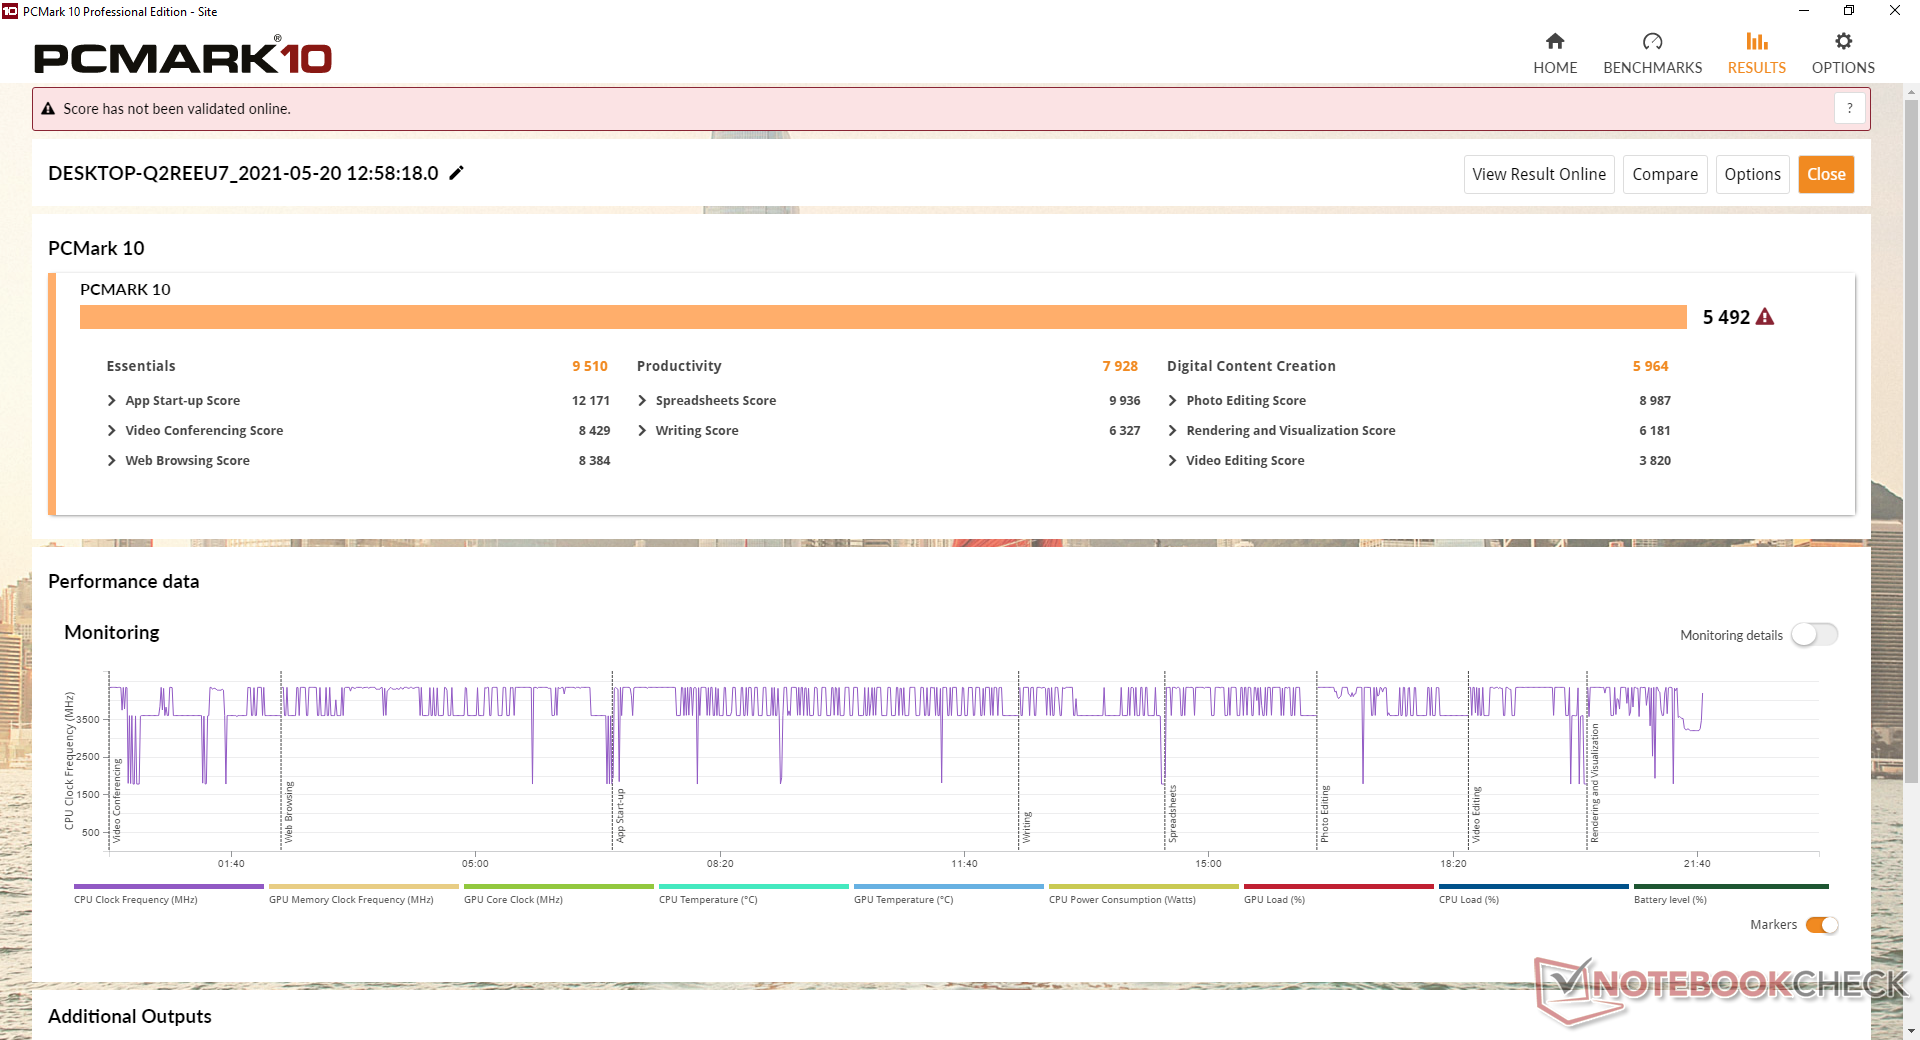1920x1040 pixels.
Task: Click the Benchmarks gauge icon
Action: pos(1652,41)
